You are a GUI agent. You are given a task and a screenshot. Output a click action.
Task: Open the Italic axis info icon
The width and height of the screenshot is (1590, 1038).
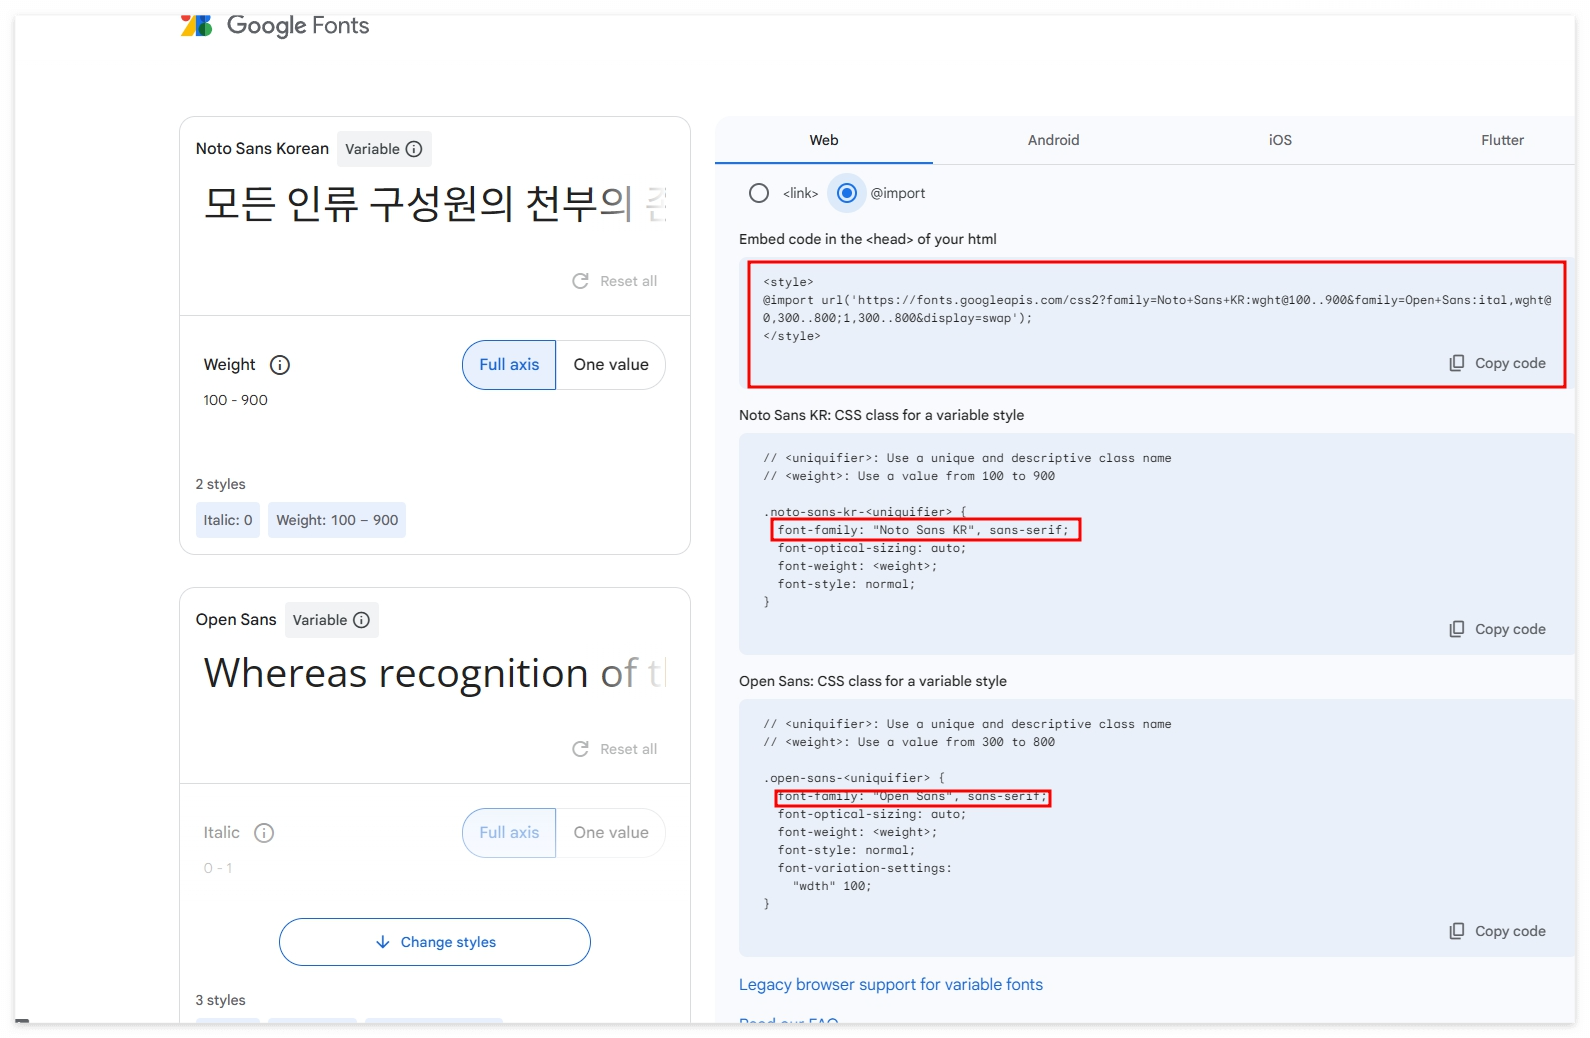pyautogui.click(x=264, y=833)
